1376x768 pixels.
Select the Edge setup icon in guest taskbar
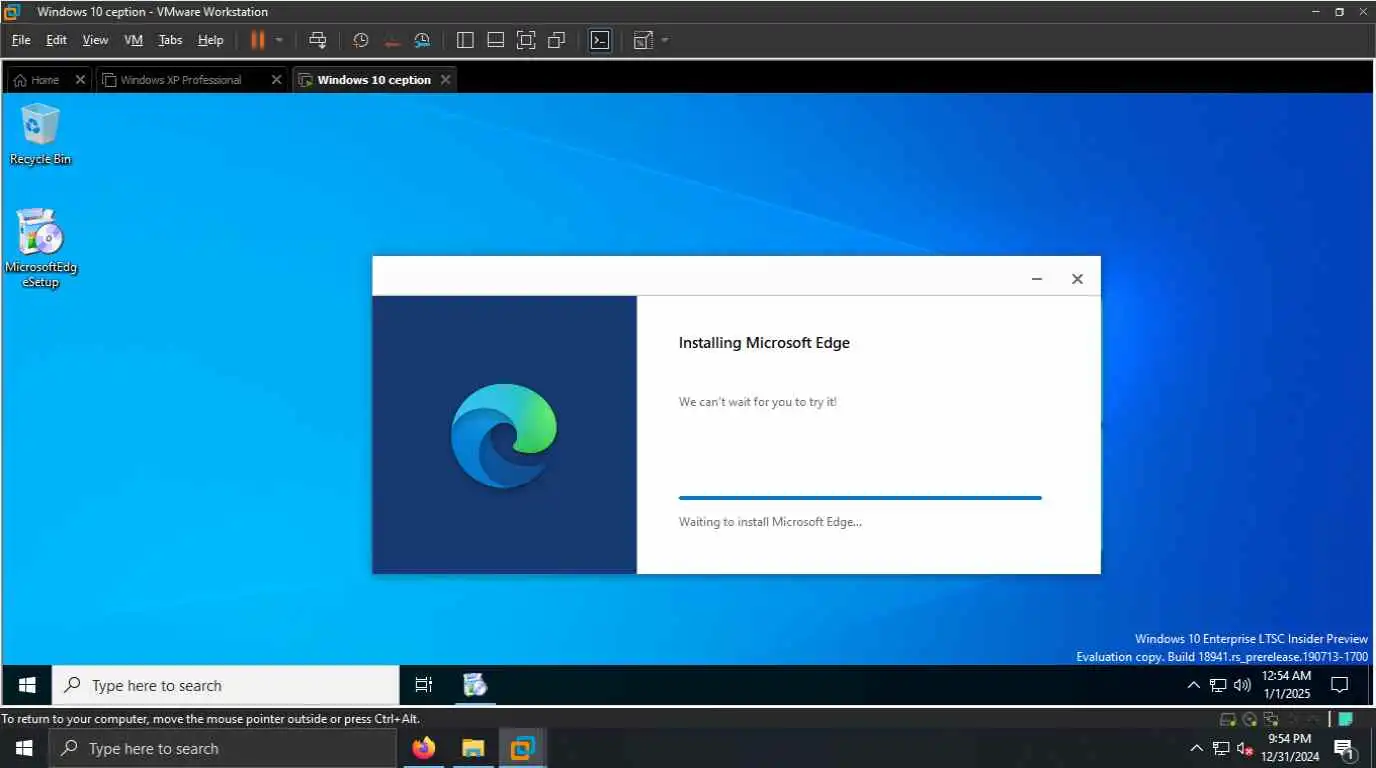(x=475, y=685)
